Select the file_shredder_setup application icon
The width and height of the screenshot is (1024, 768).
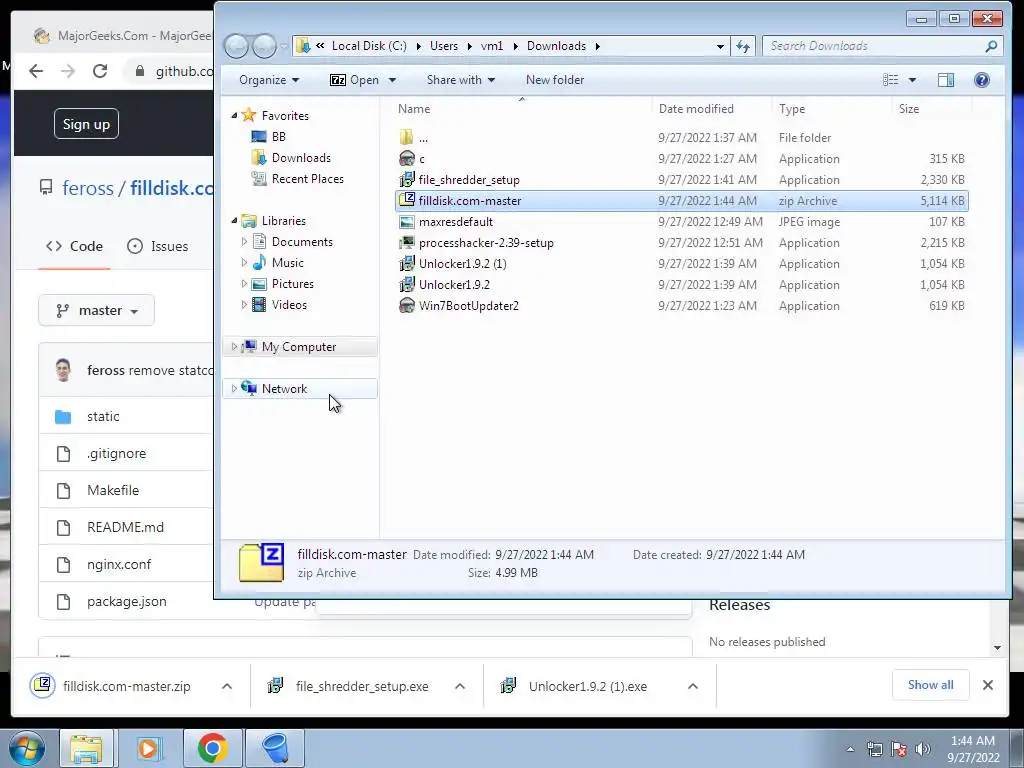tap(406, 179)
